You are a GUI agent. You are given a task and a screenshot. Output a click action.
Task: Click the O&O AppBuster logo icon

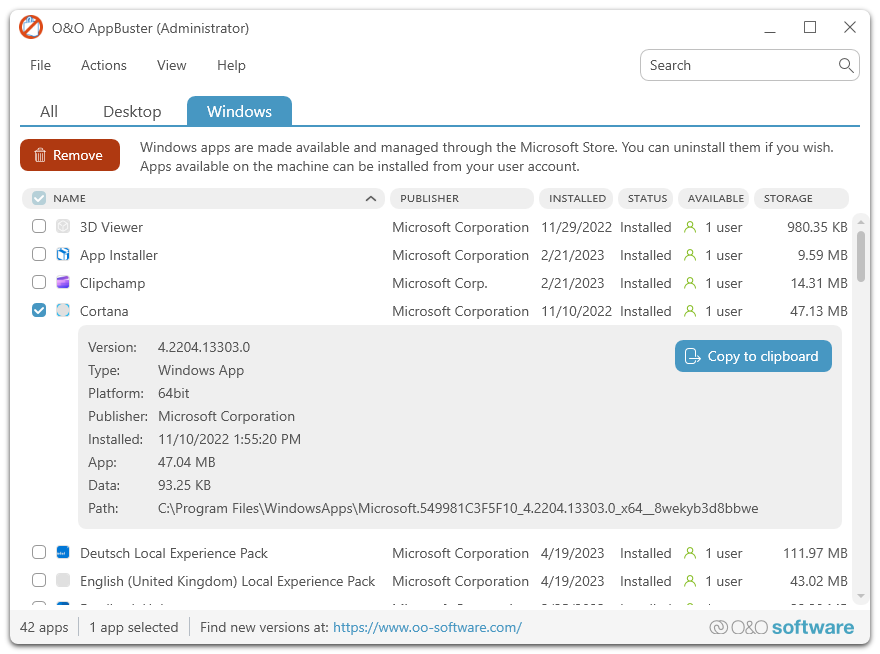(x=31, y=28)
